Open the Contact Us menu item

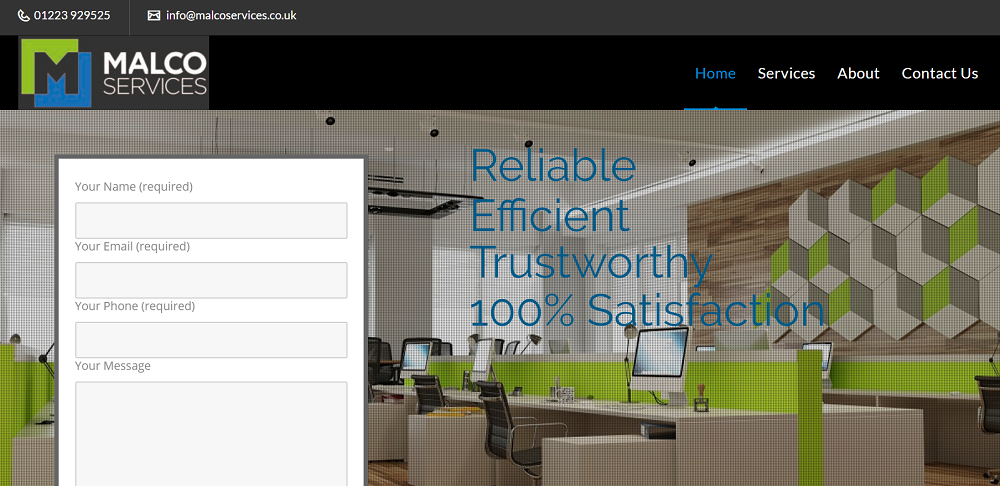click(940, 73)
